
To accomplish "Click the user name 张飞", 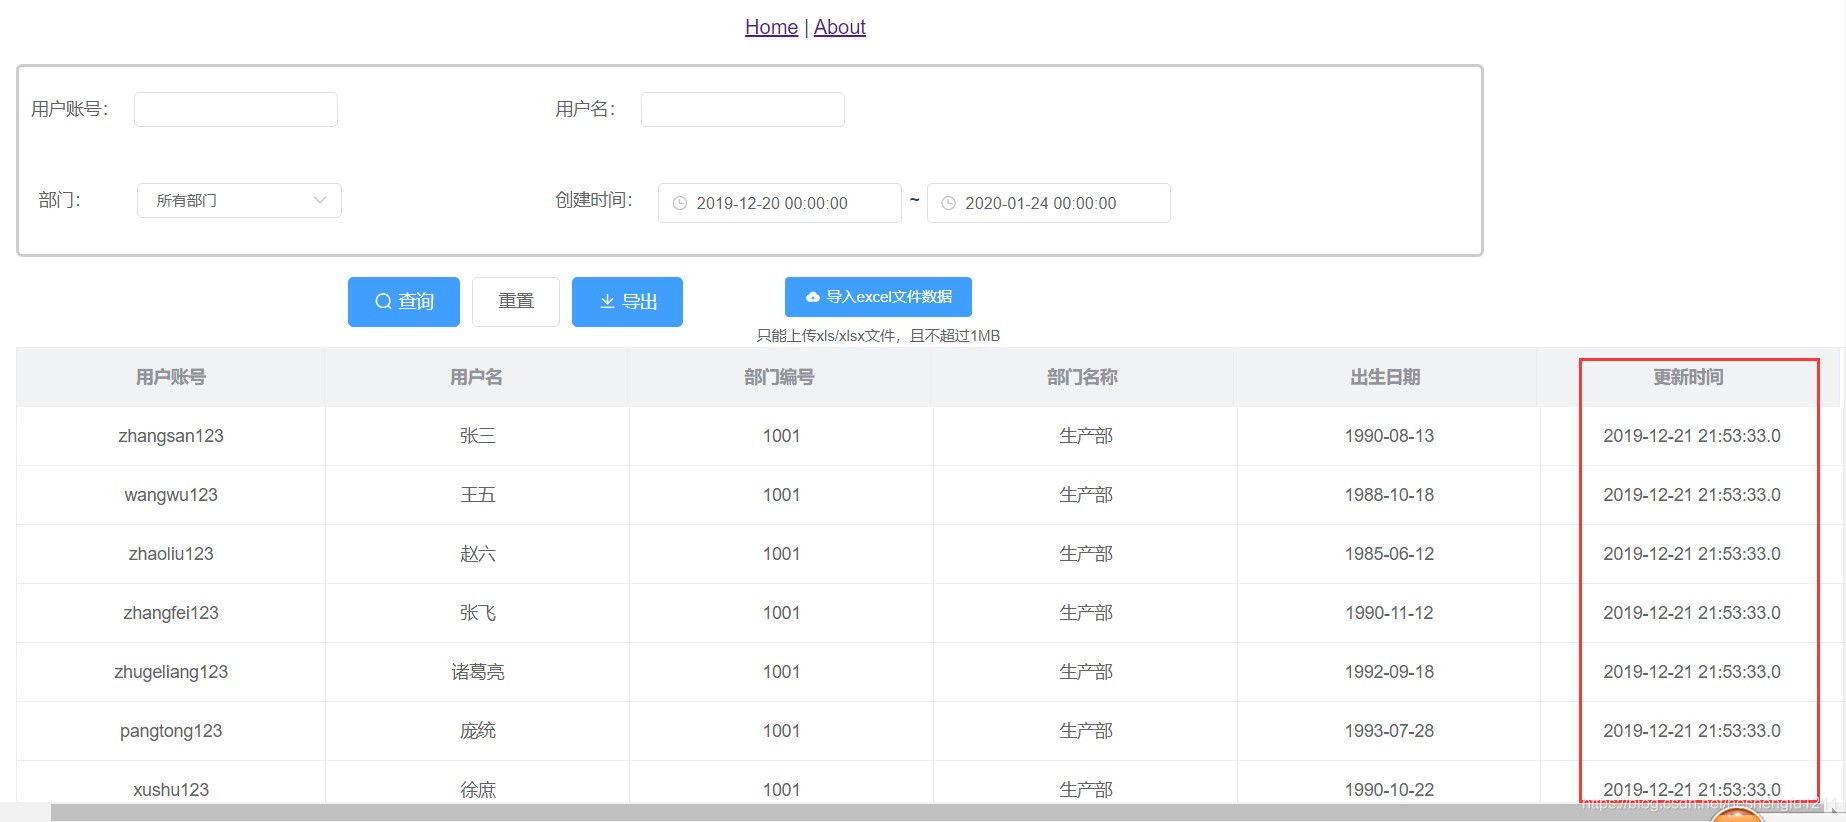I will point(477,613).
